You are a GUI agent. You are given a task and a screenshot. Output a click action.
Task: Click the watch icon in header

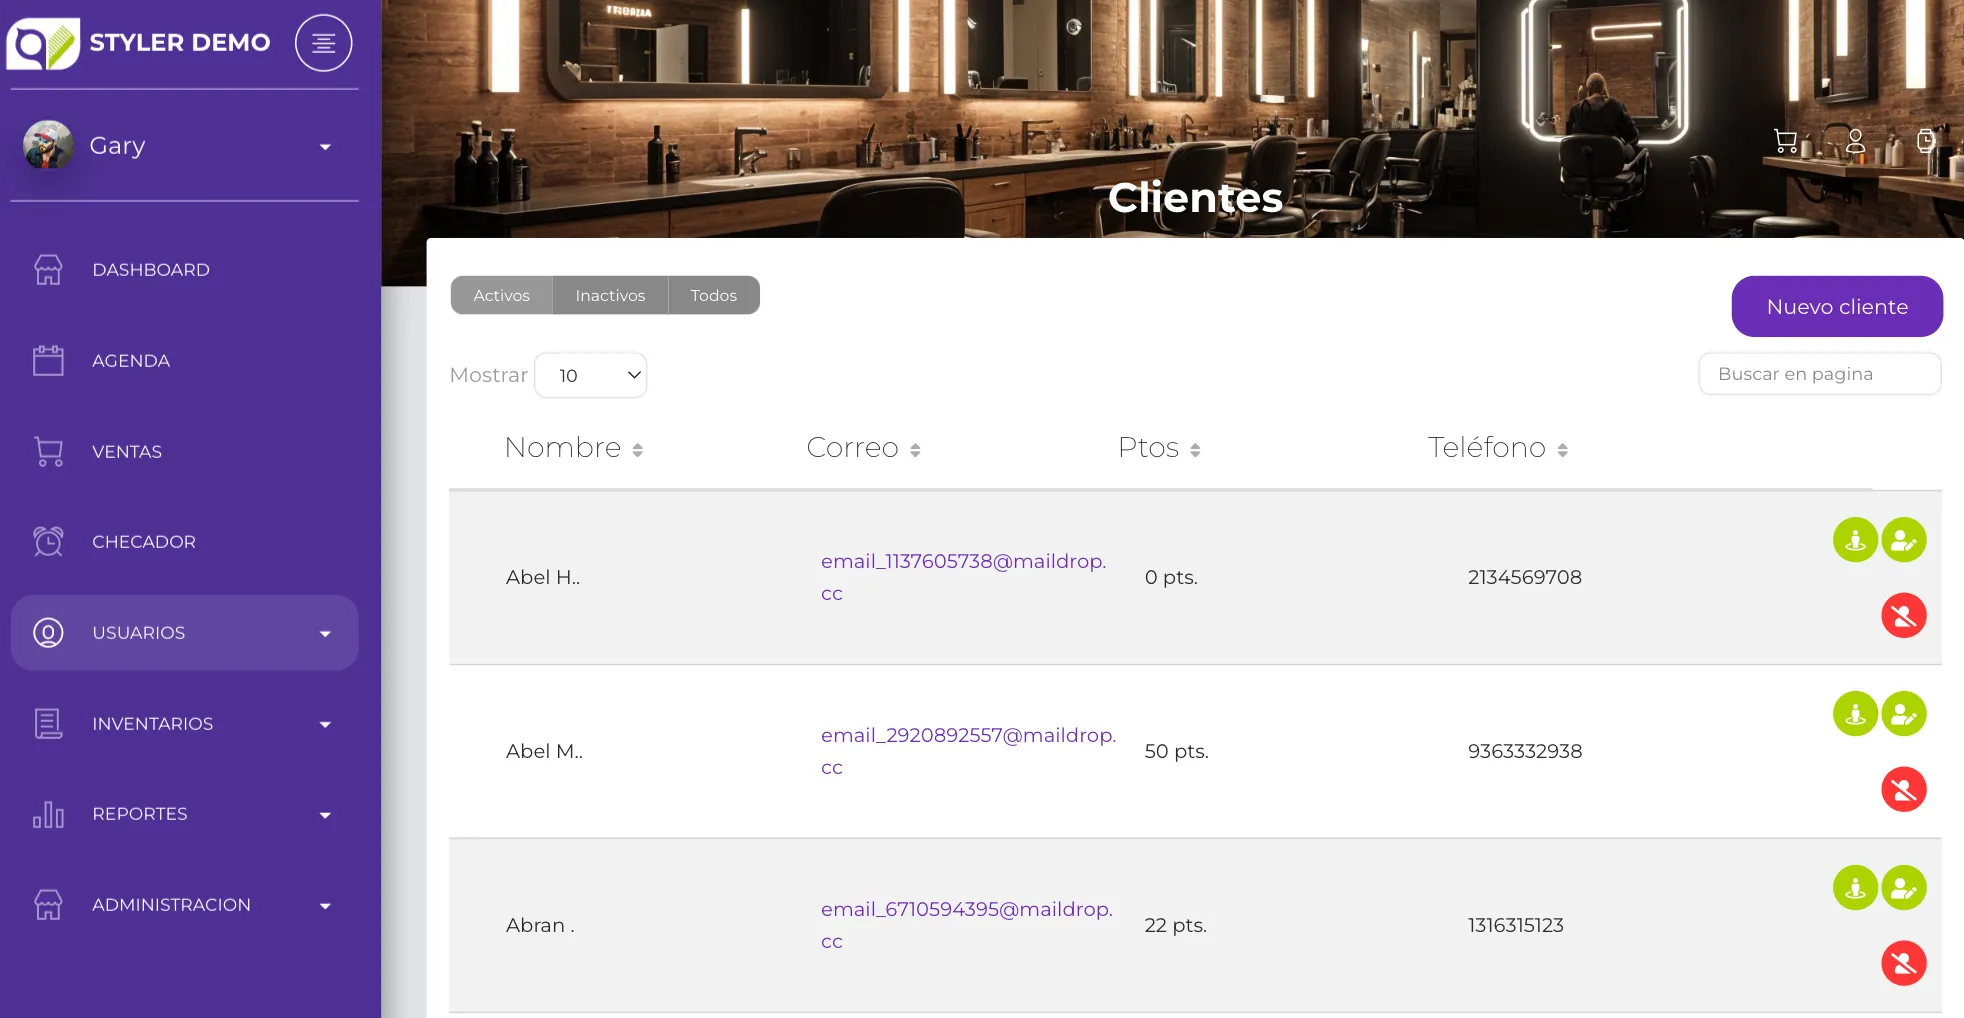click(x=1925, y=141)
